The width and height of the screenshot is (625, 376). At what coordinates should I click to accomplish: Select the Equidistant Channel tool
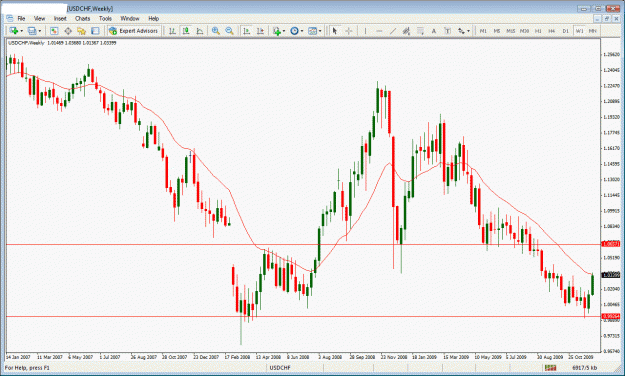406,31
